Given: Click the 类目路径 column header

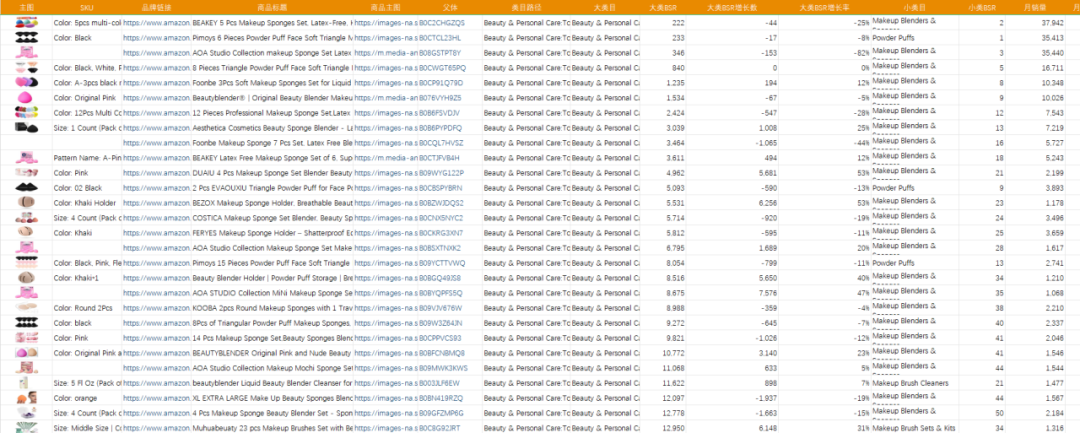Looking at the screenshot, I should coord(526,8).
